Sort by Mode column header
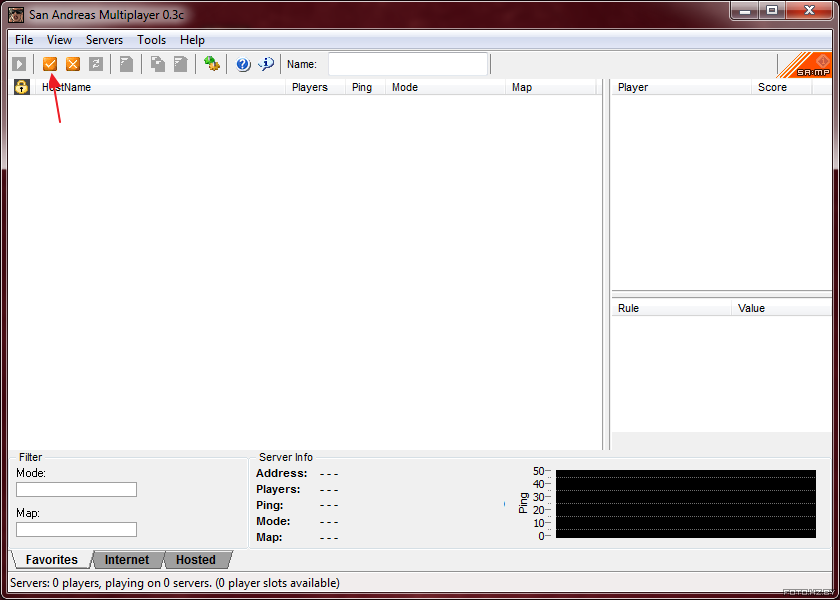Screen dimensions: 840x600 click(x=446, y=87)
